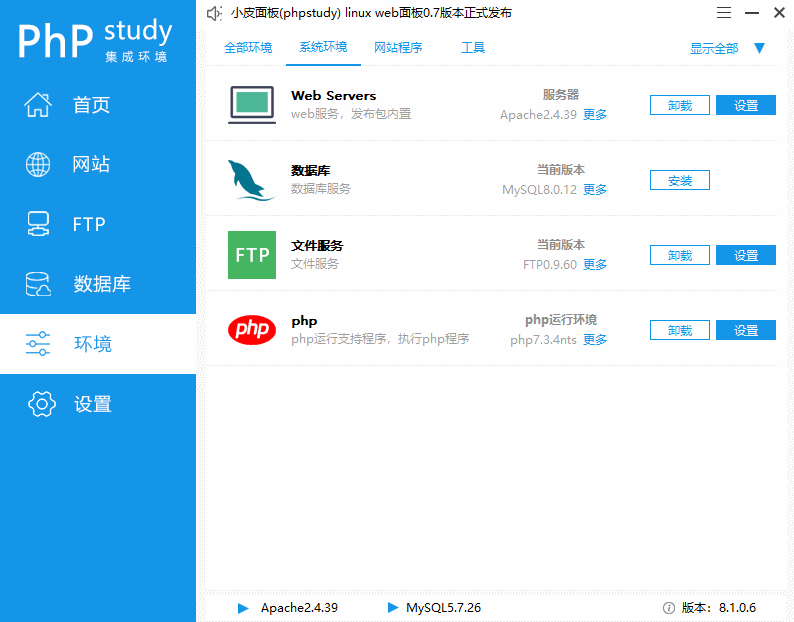794x622 pixels.
Task: Click the version info icon
Action: (668, 608)
